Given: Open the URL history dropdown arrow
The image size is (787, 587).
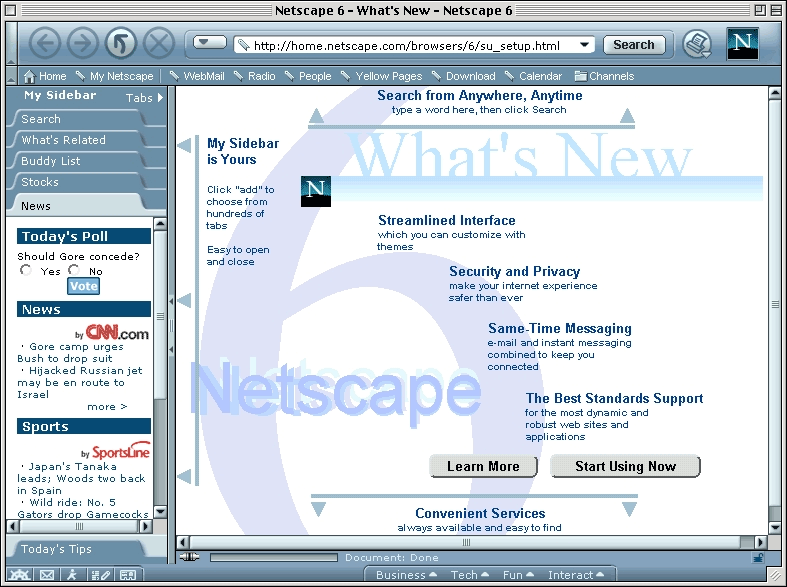Looking at the screenshot, I should 585,45.
